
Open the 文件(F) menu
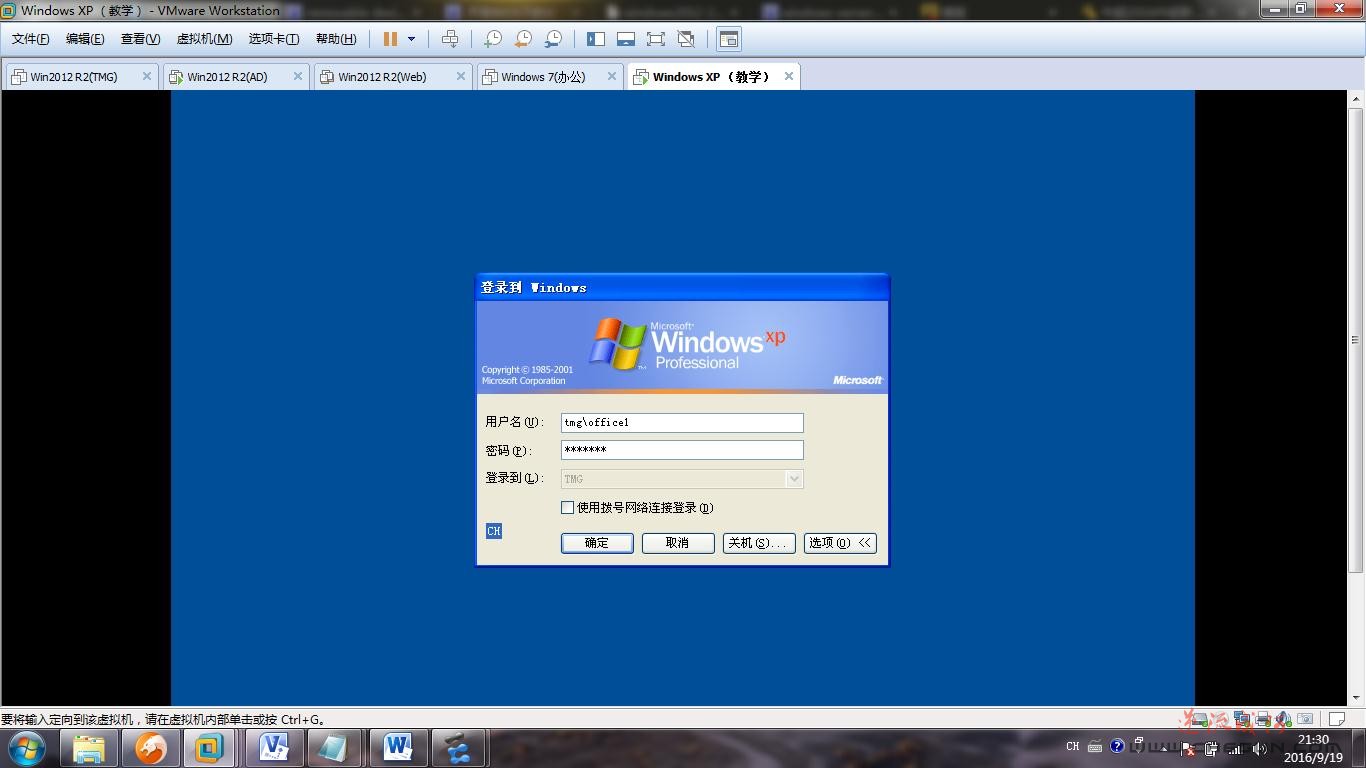coord(31,39)
